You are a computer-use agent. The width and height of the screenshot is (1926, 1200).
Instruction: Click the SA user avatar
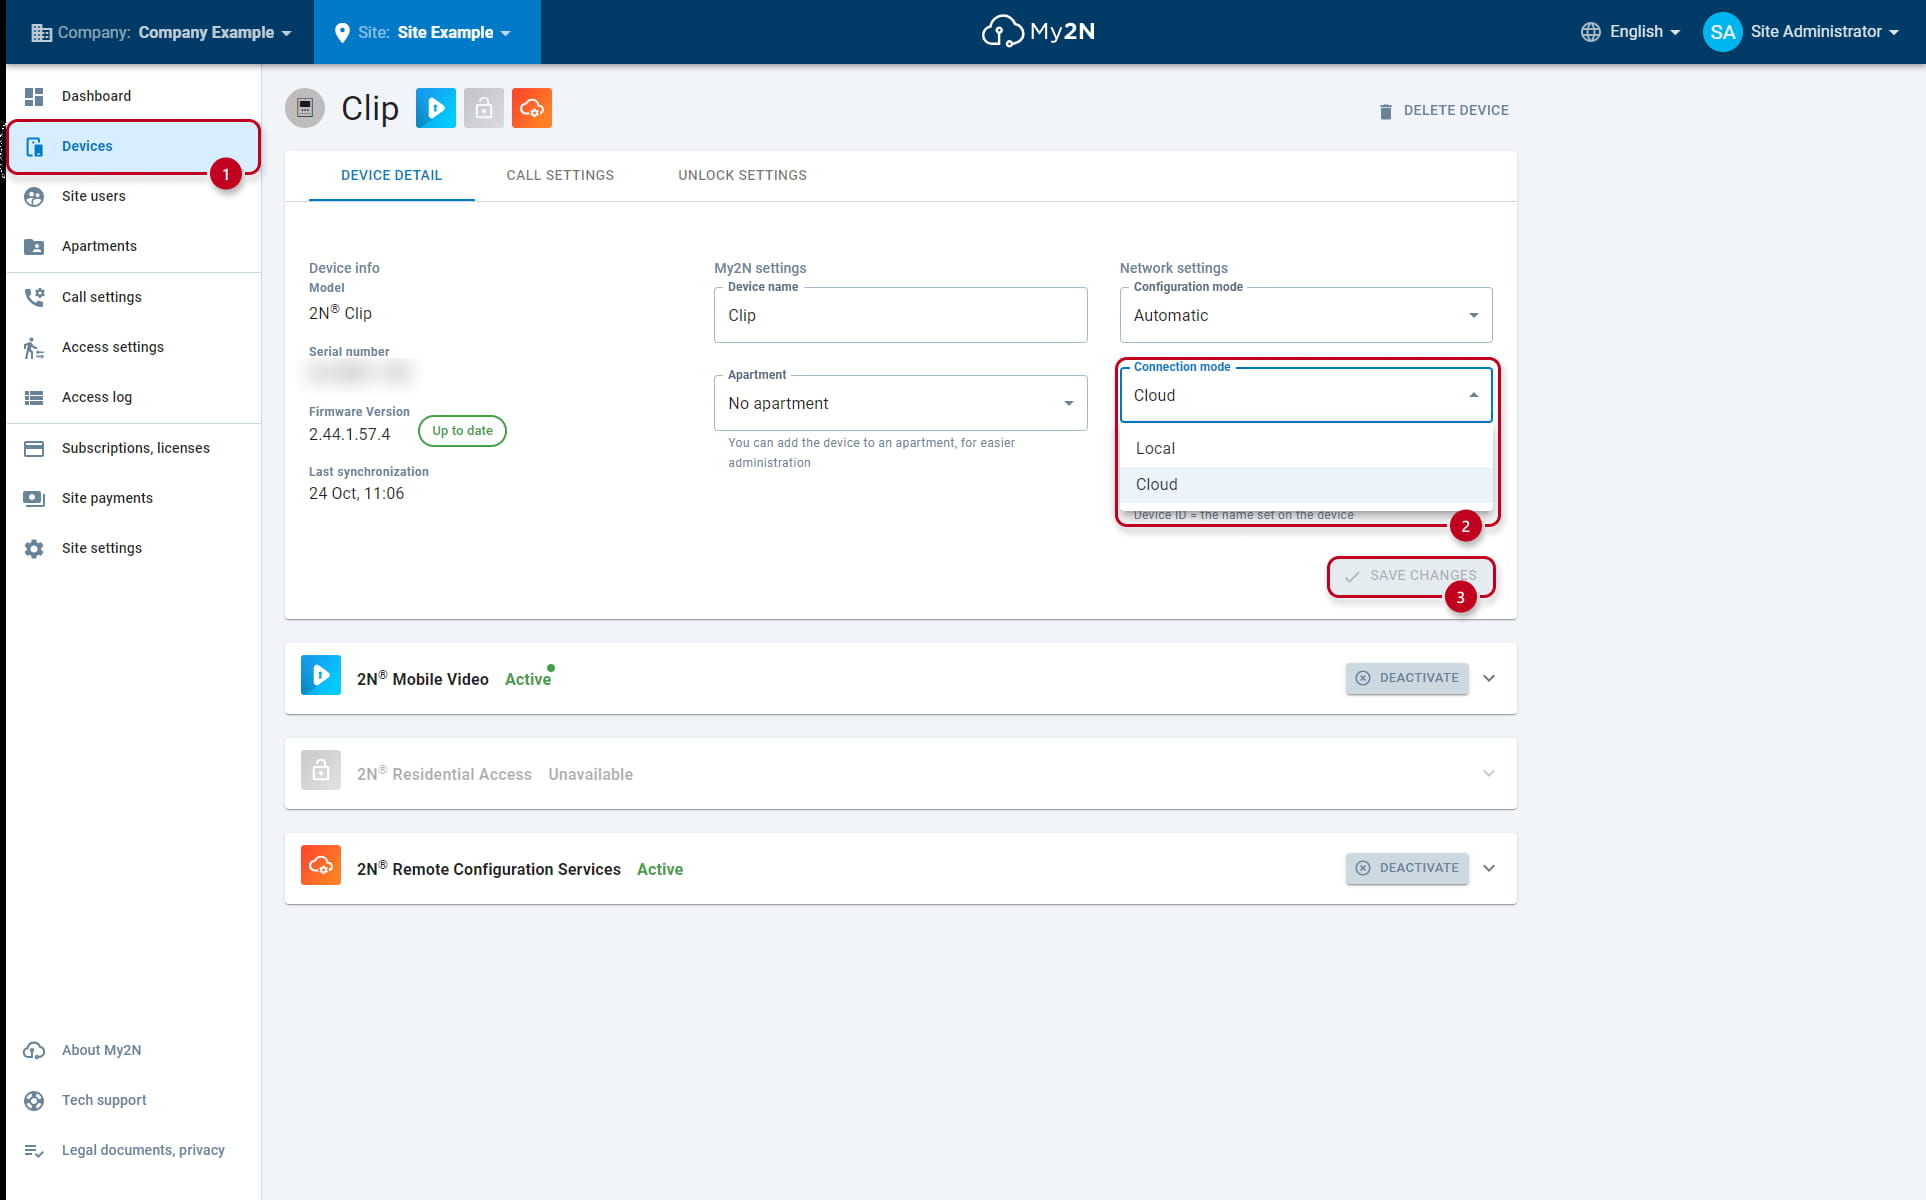click(1723, 32)
